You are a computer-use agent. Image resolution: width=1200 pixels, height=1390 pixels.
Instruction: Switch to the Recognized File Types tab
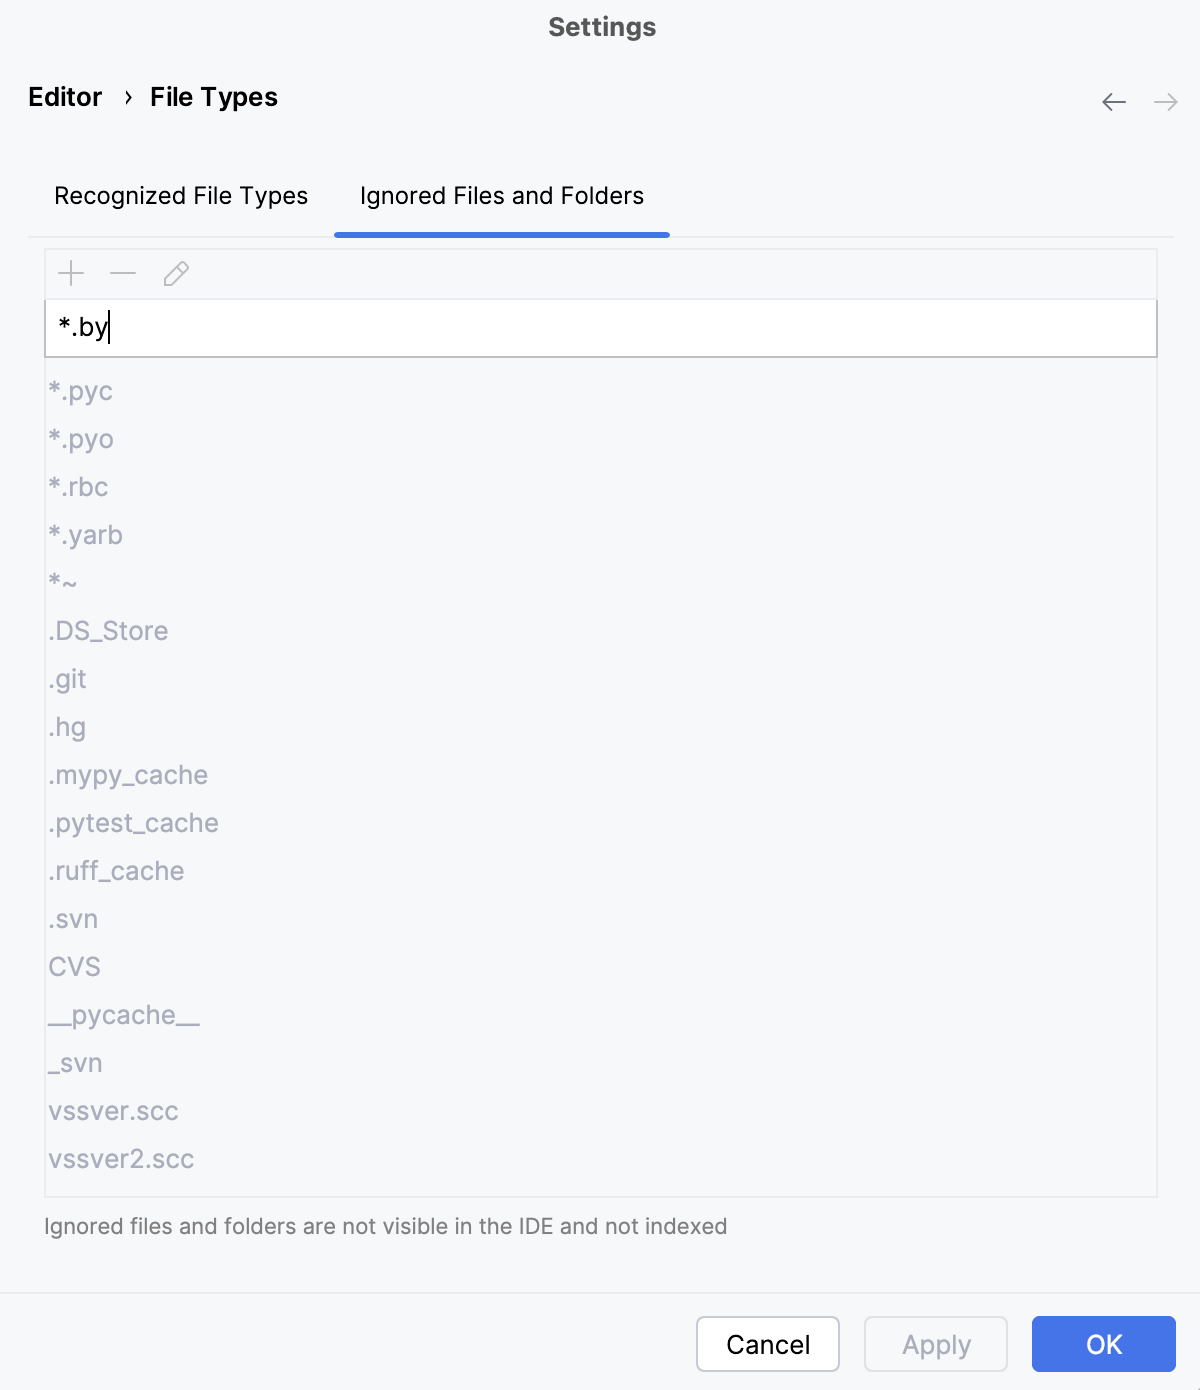tap(182, 196)
